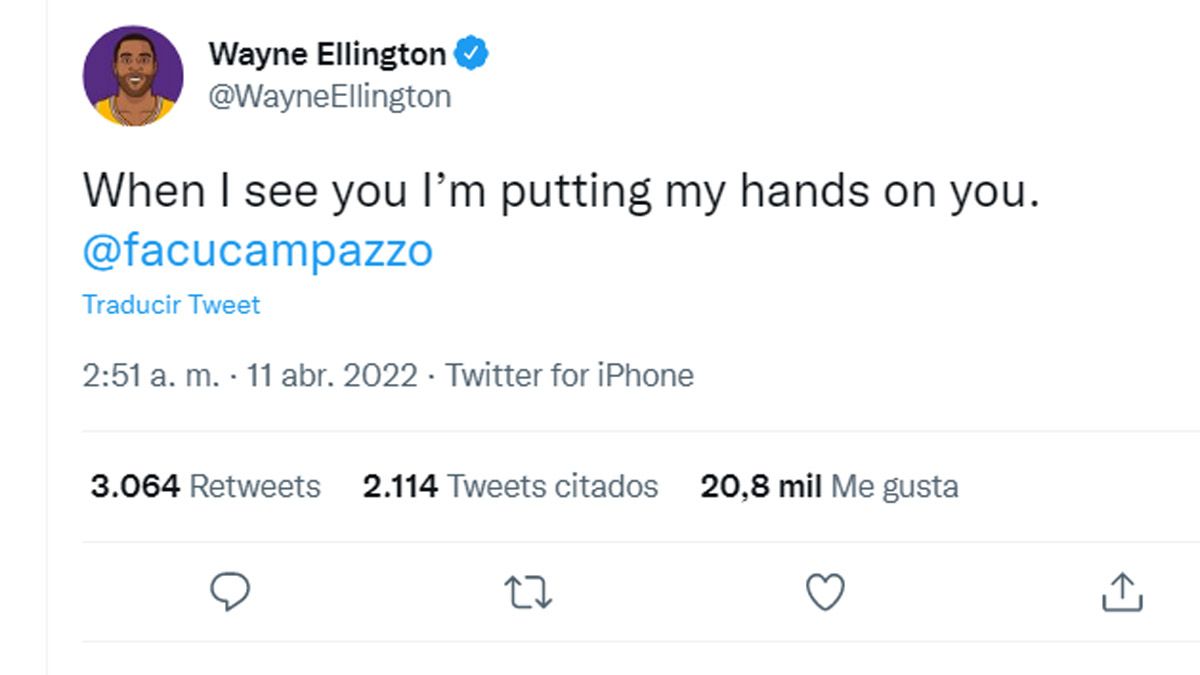Open Wayne Ellington's profile avatar
1200x675 pixels.
click(133, 76)
